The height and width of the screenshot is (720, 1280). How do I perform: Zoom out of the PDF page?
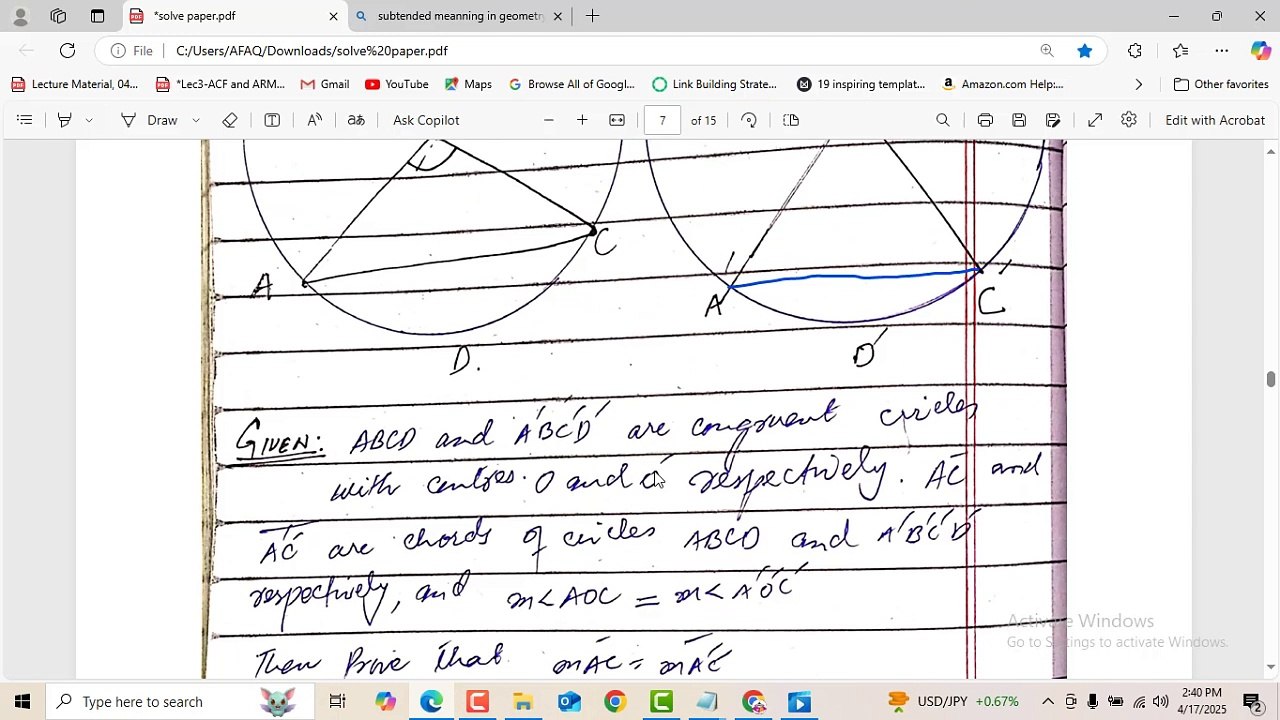[549, 120]
